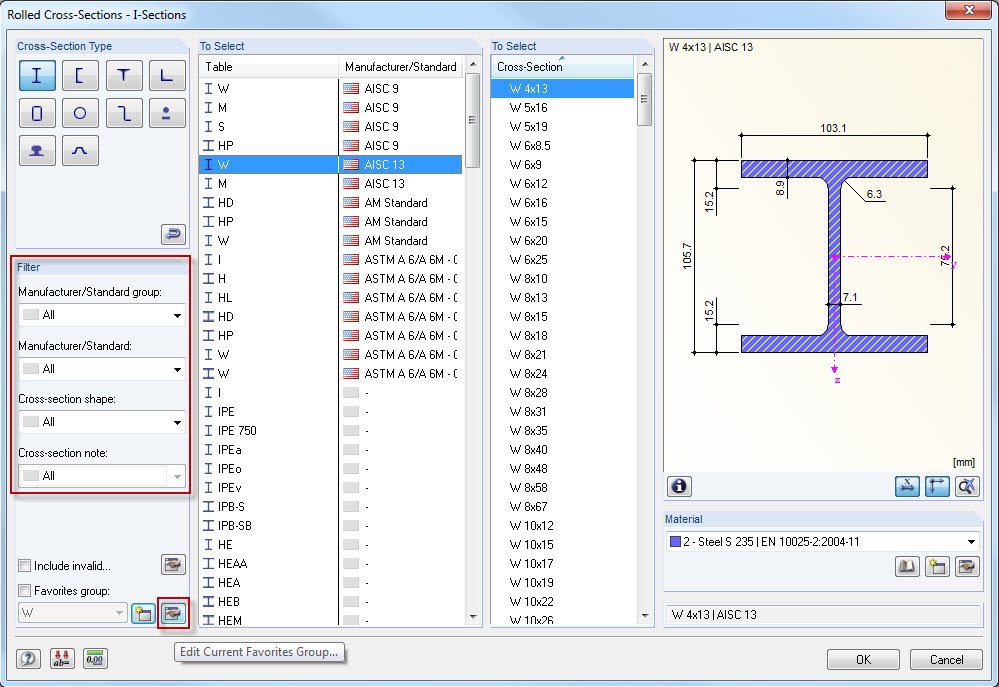Image resolution: width=999 pixels, height=687 pixels.
Task: Select cross-section W 6x25
Action: tap(563, 260)
